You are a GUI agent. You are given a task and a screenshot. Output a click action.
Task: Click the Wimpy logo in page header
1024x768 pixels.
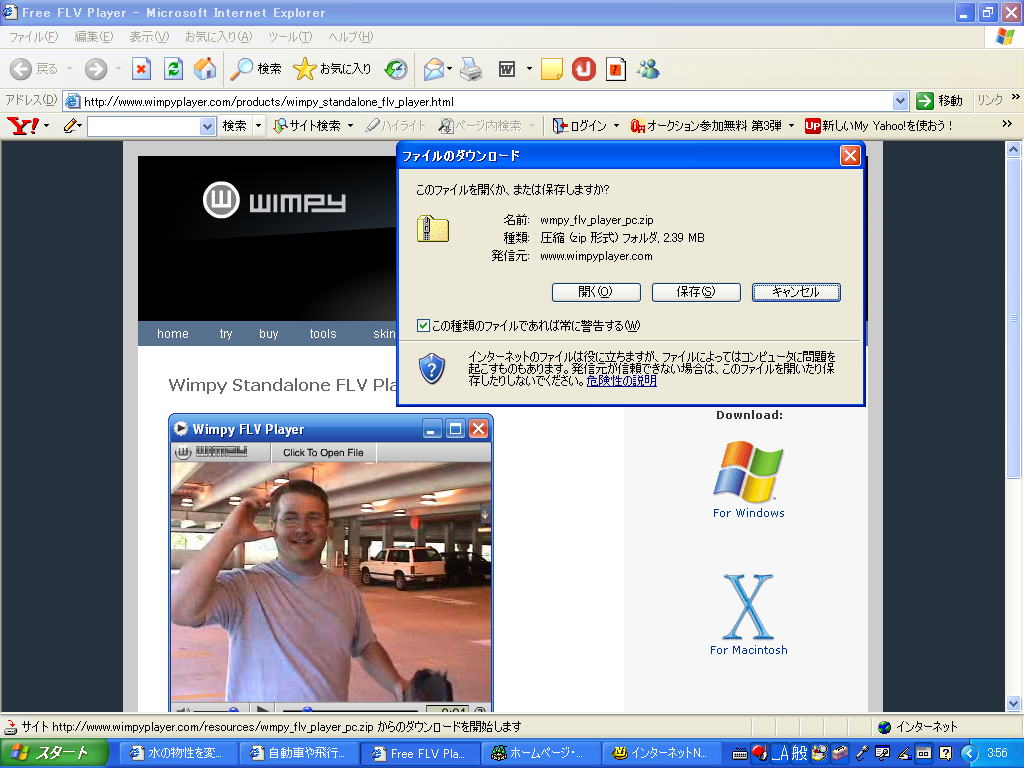point(274,200)
